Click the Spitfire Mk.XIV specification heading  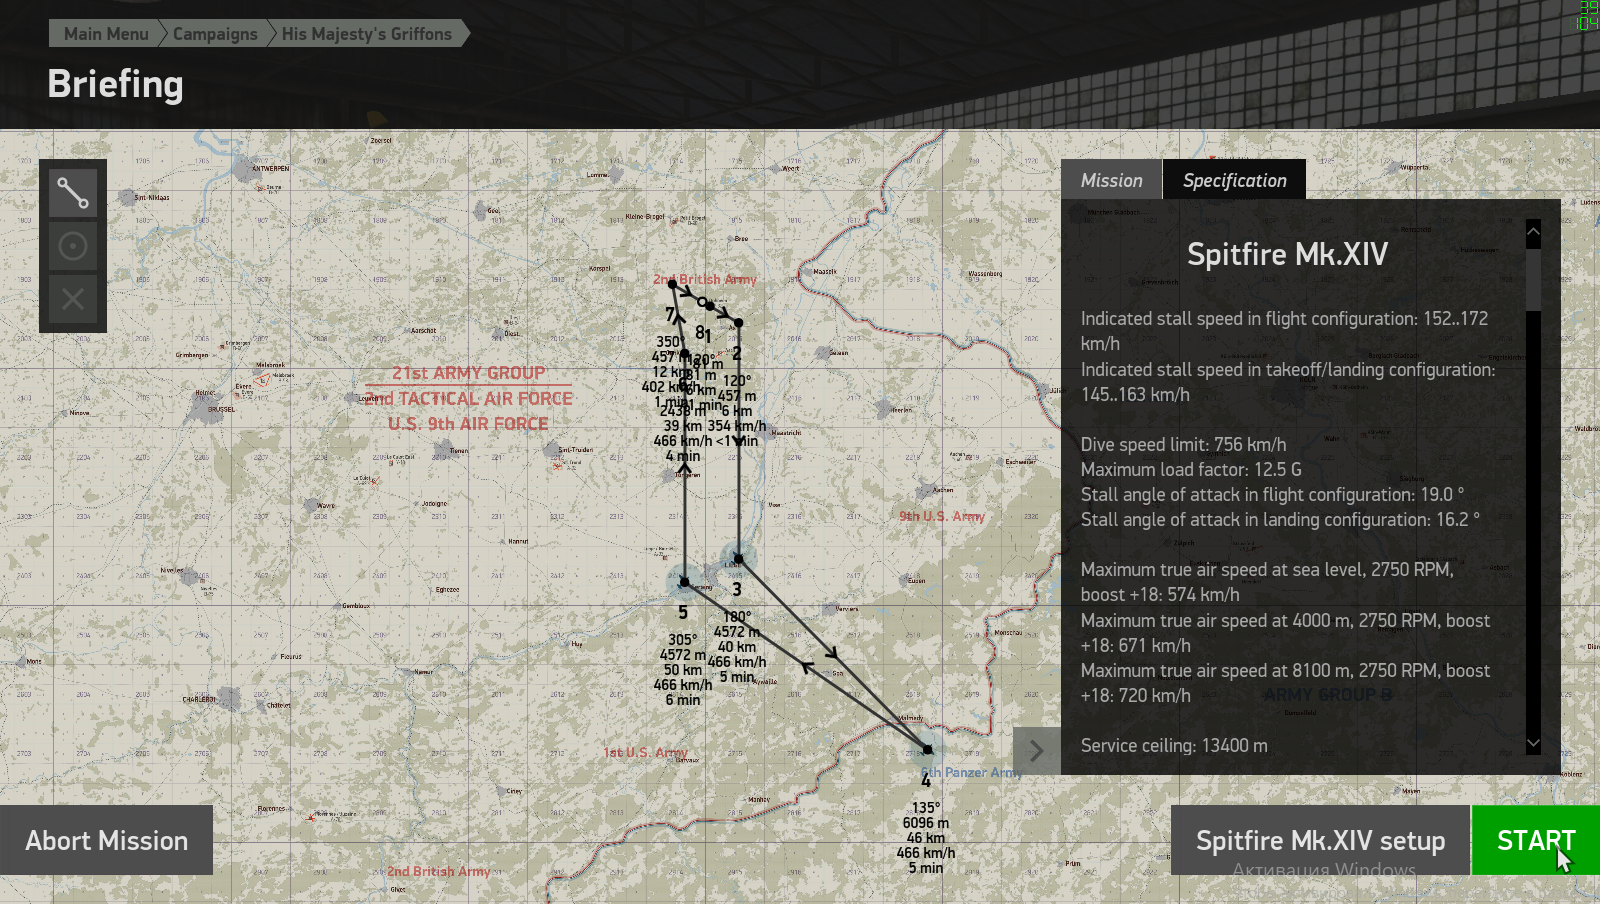1287,254
